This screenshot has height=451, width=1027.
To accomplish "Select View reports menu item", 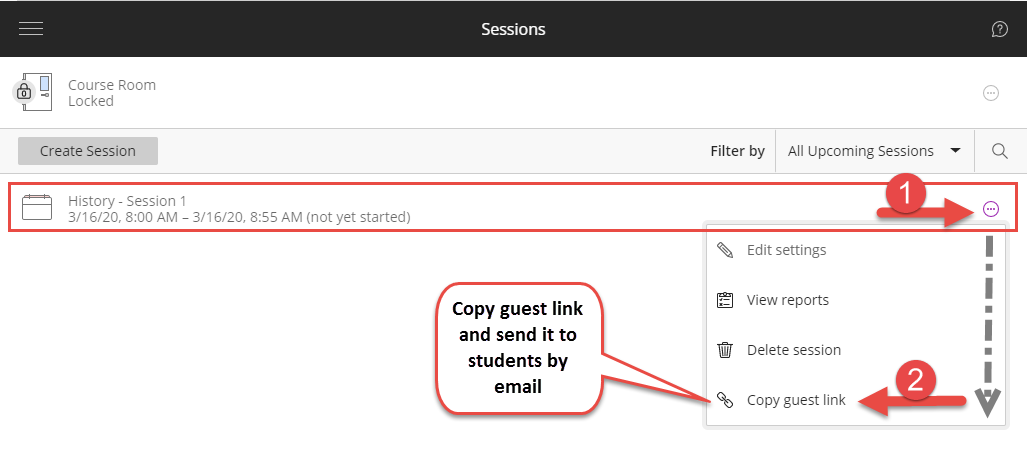I will (x=787, y=300).
